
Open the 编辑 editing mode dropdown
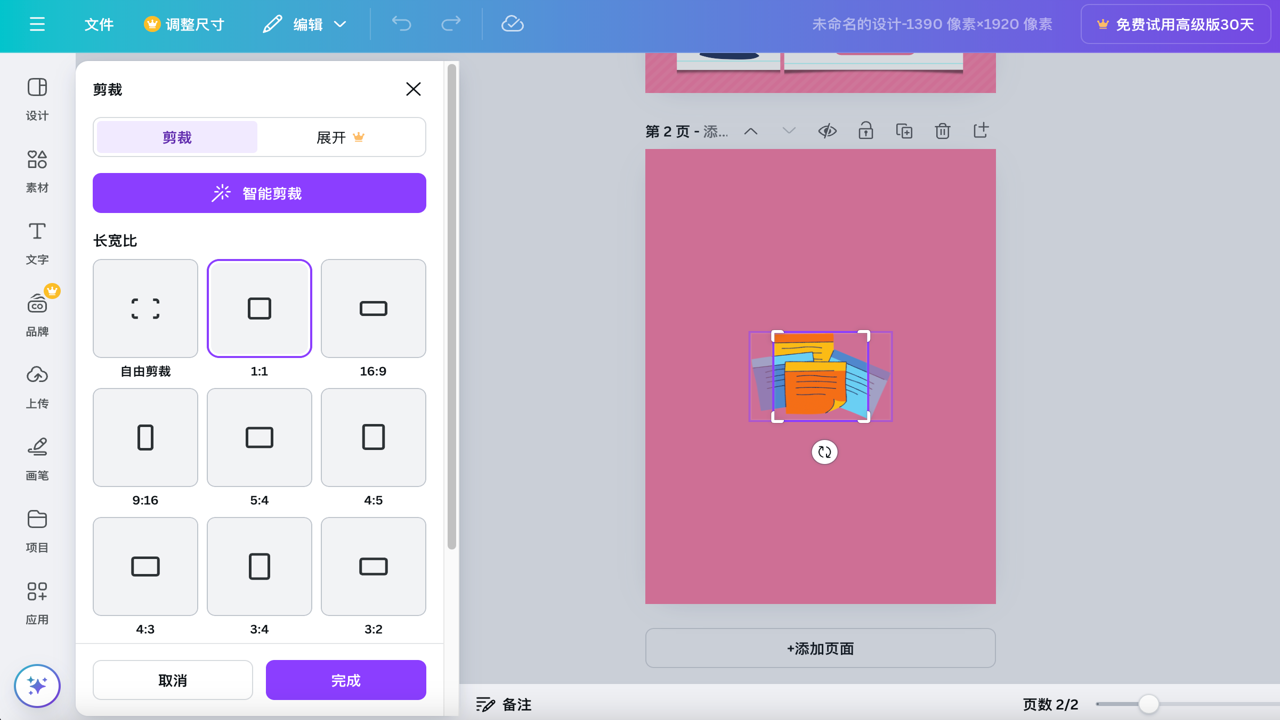click(x=304, y=24)
